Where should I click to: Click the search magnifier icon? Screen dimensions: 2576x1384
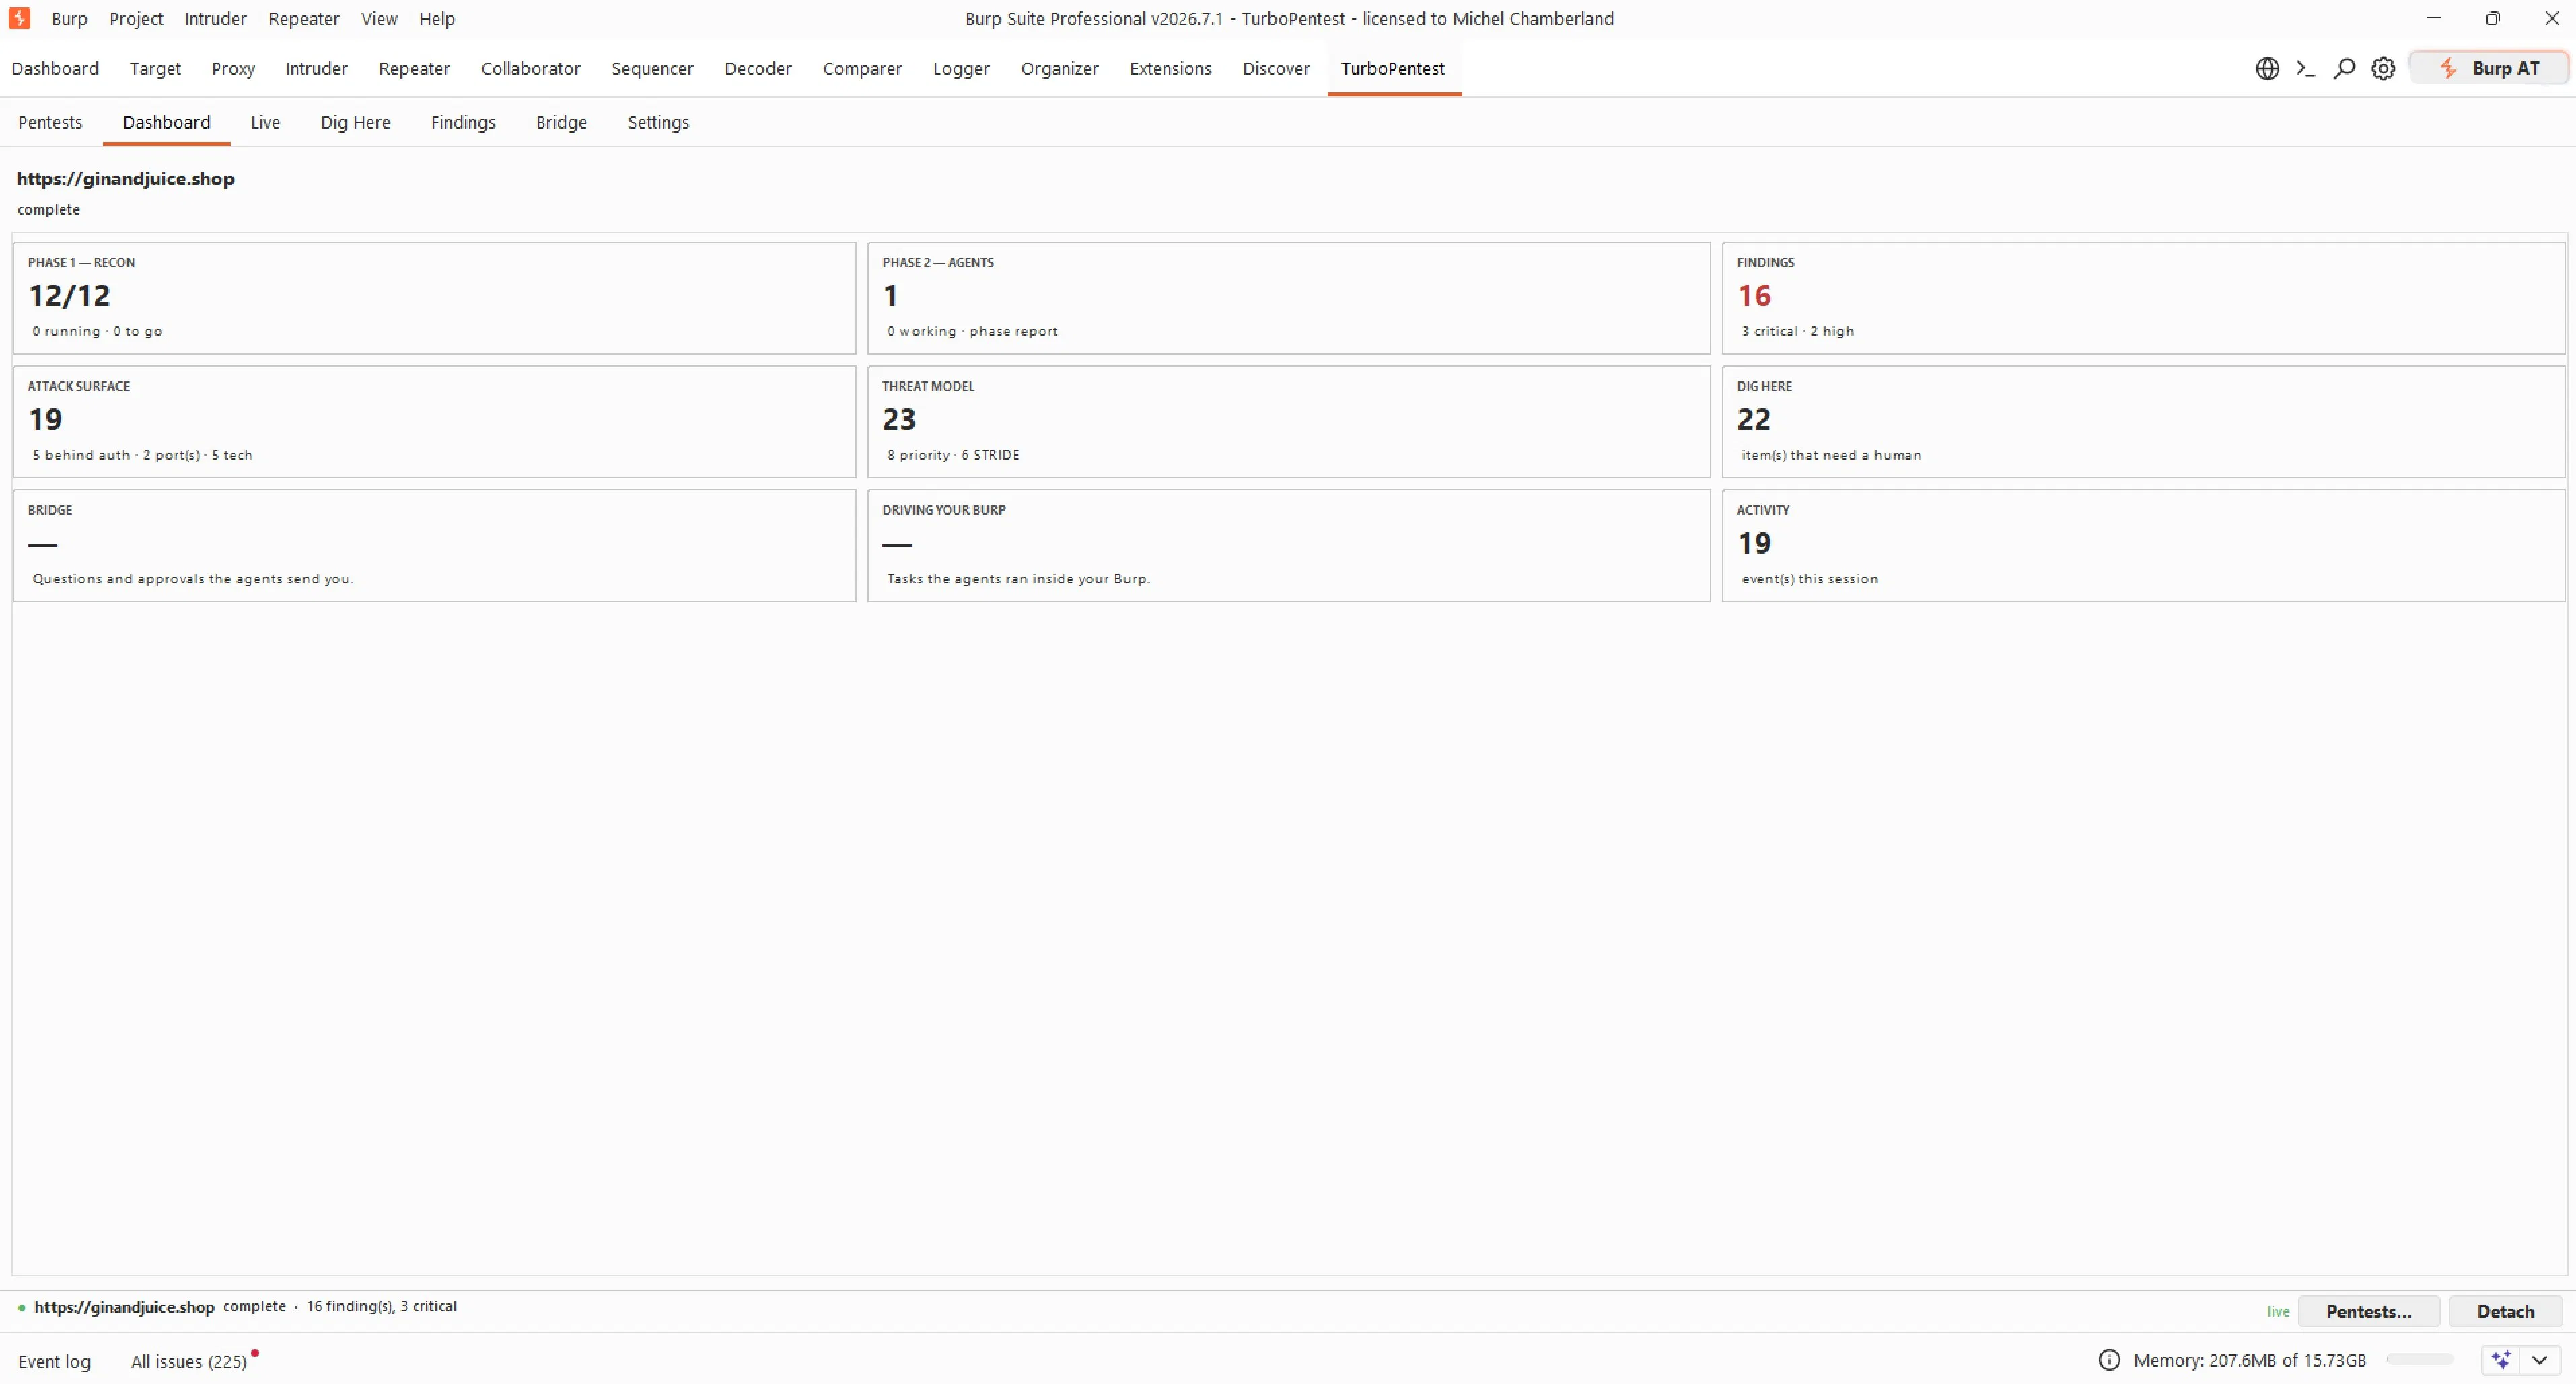2344,68
